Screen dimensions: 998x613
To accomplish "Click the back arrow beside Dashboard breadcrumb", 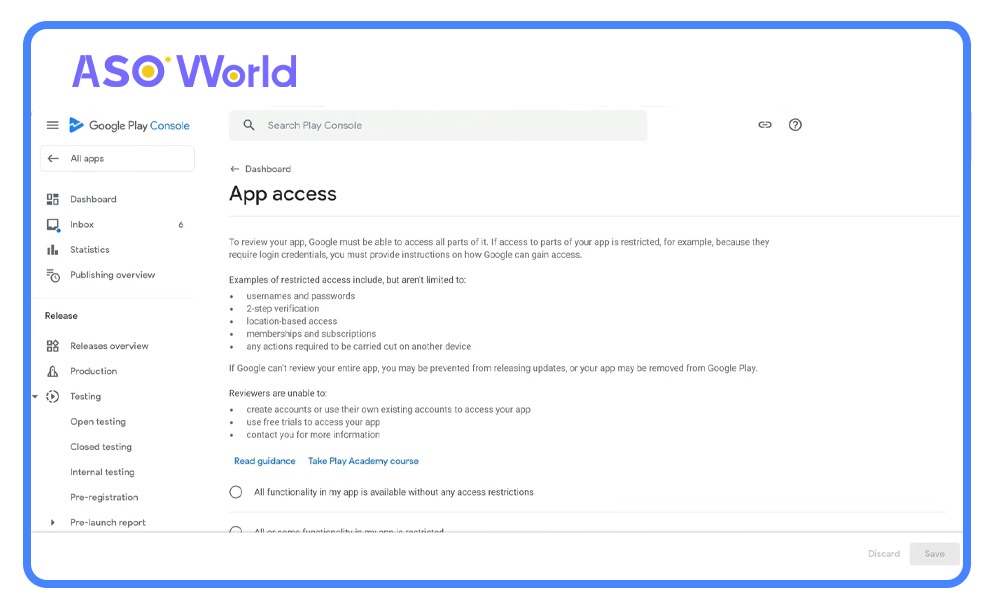I will [234, 169].
